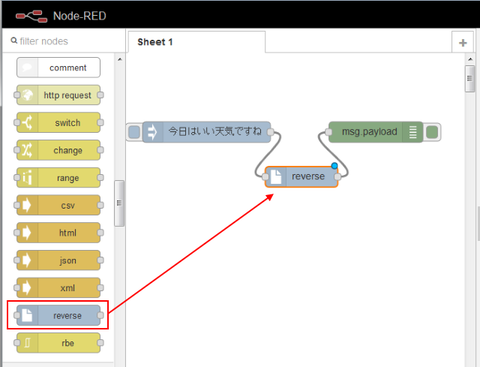This screenshot has width=480, height=367.
Task: Click the Node-RED logo icon
Action: 31,16
